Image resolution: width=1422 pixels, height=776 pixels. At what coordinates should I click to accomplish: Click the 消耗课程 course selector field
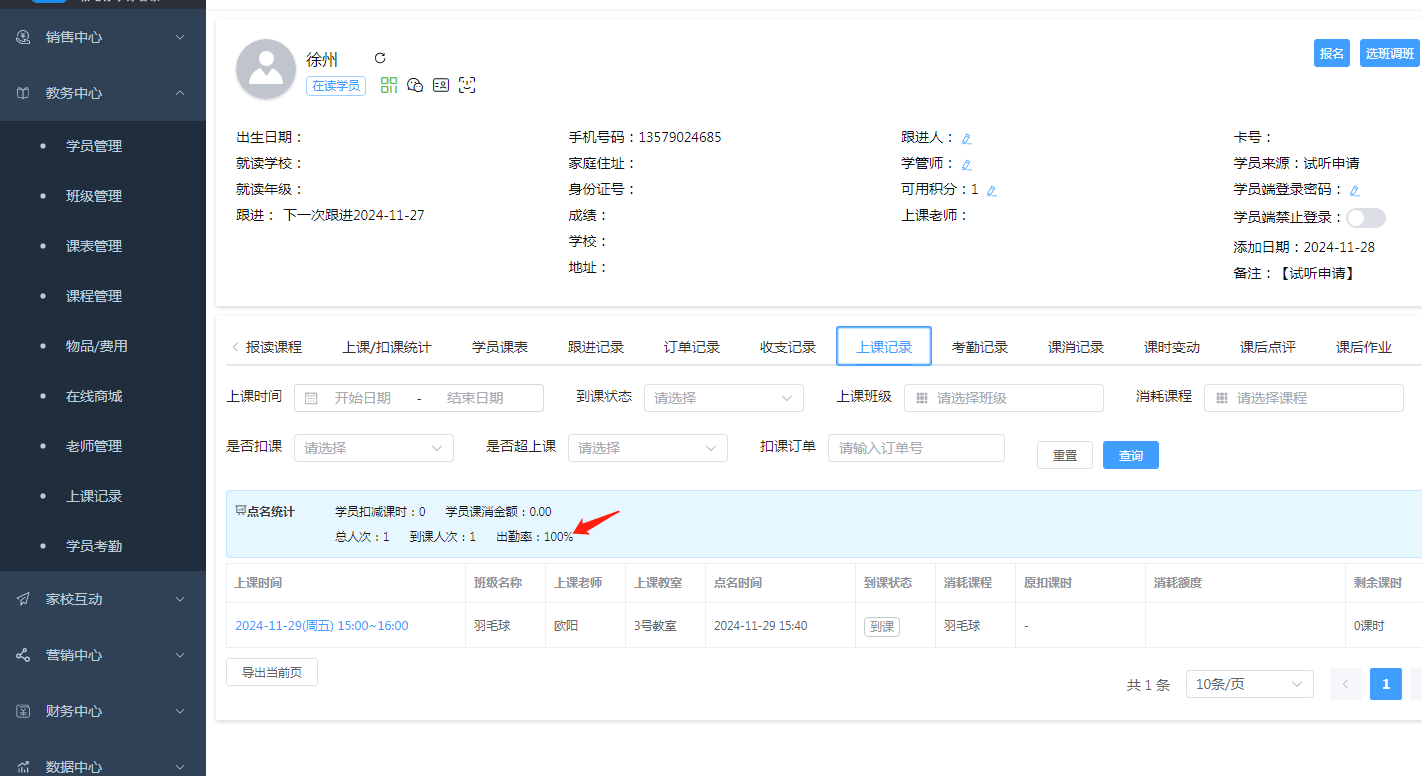click(1304, 398)
